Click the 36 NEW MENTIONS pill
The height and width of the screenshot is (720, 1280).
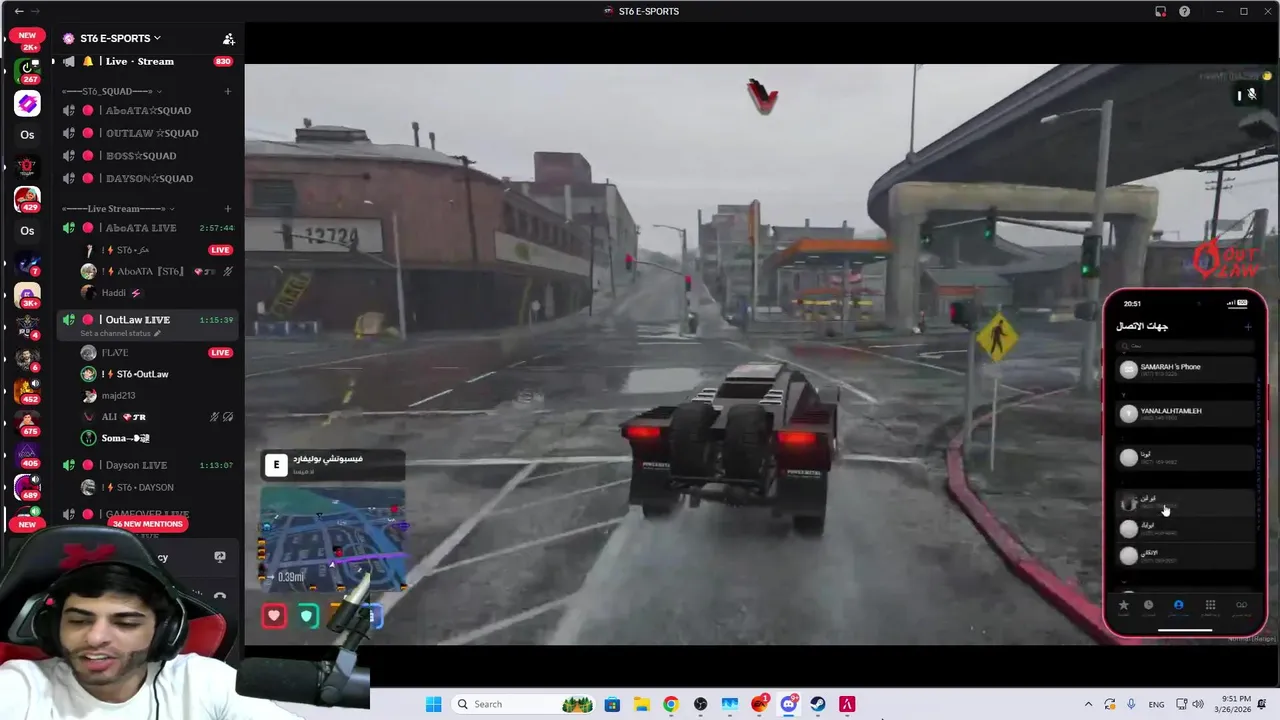click(148, 524)
